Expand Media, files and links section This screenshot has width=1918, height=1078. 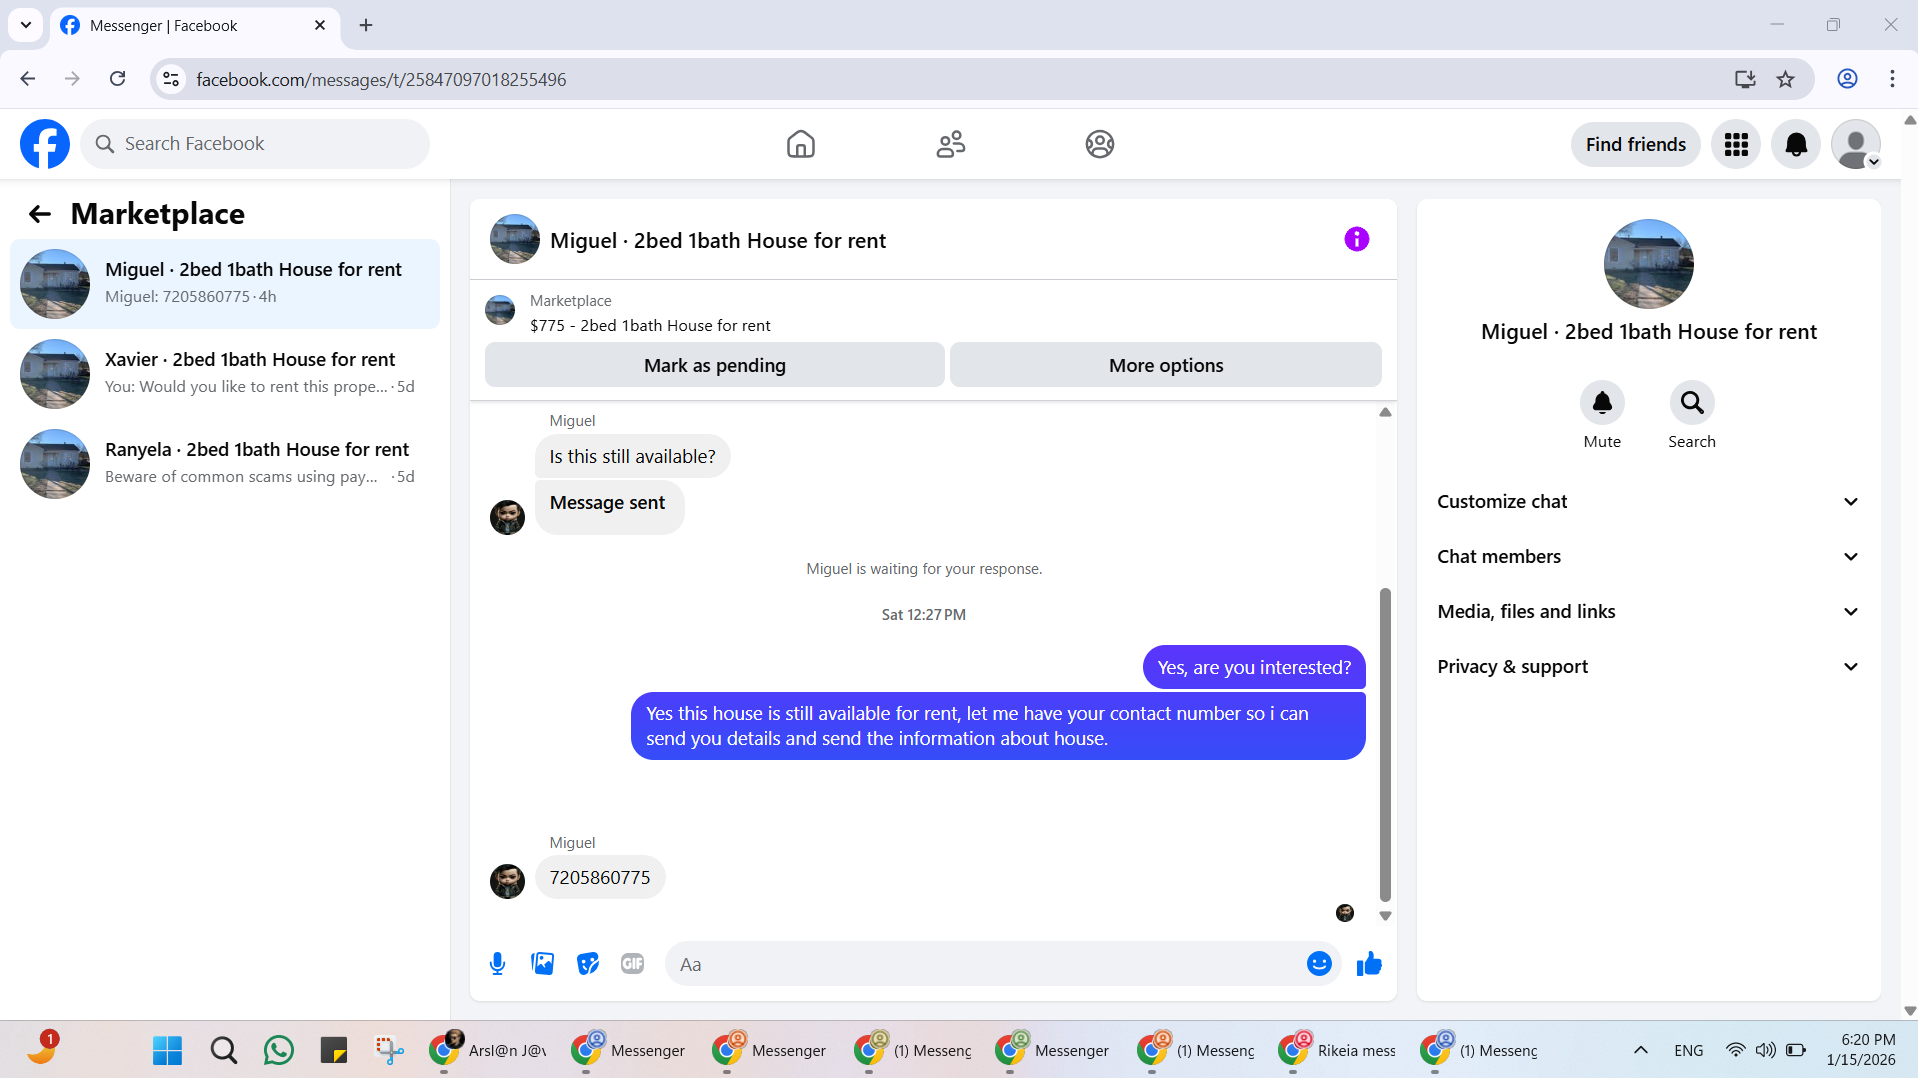coord(1648,612)
